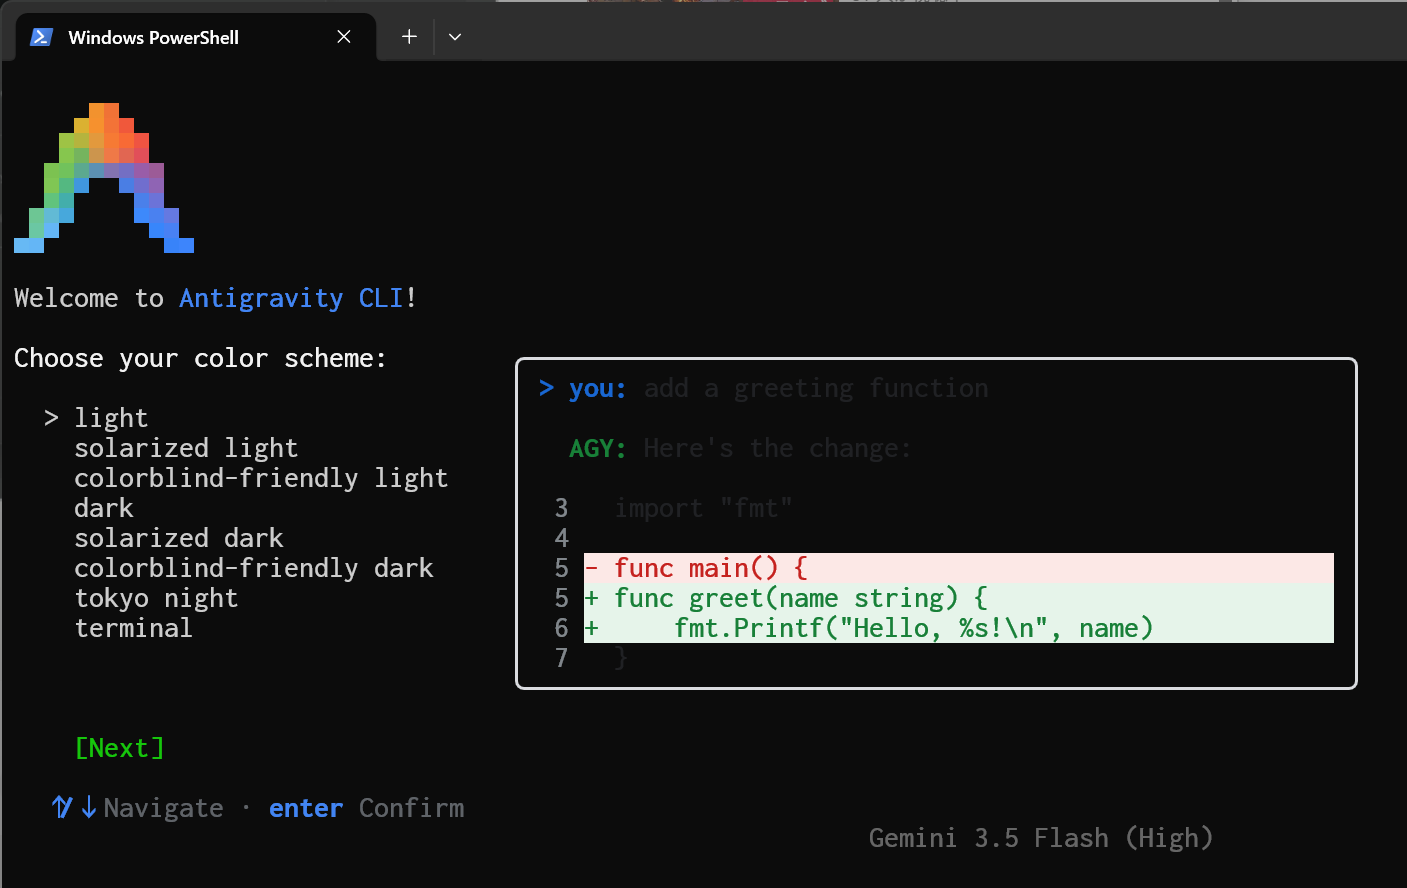
Task: Select the 'terminal' color scheme
Action: coord(134,628)
